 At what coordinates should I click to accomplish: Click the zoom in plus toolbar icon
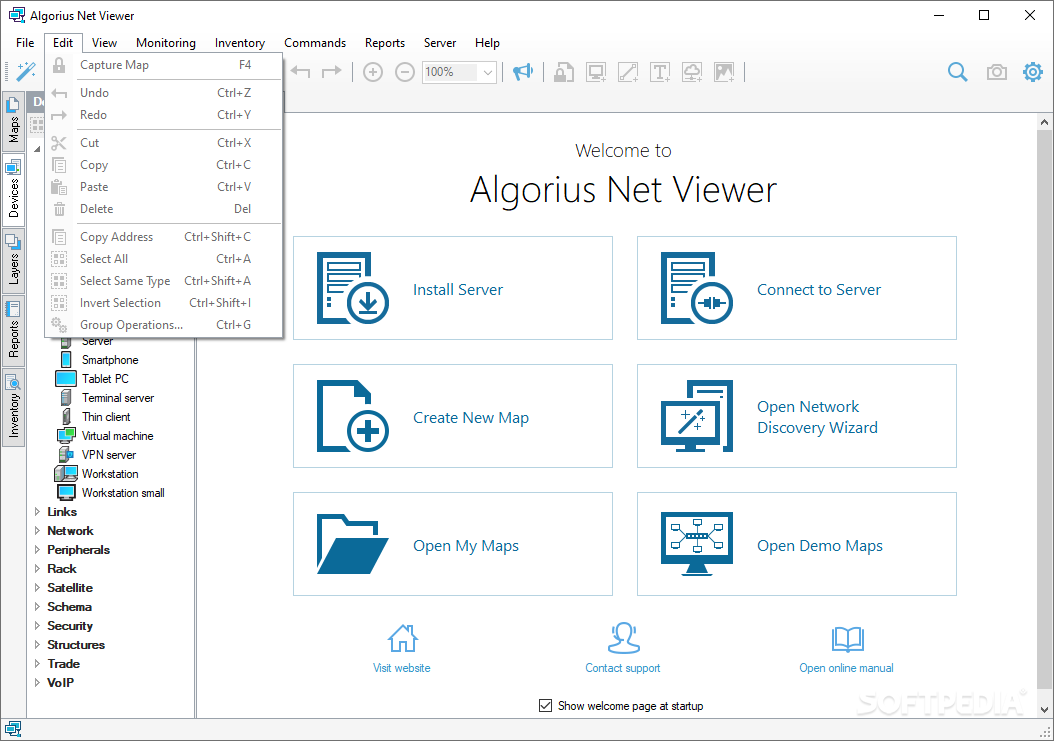click(373, 72)
